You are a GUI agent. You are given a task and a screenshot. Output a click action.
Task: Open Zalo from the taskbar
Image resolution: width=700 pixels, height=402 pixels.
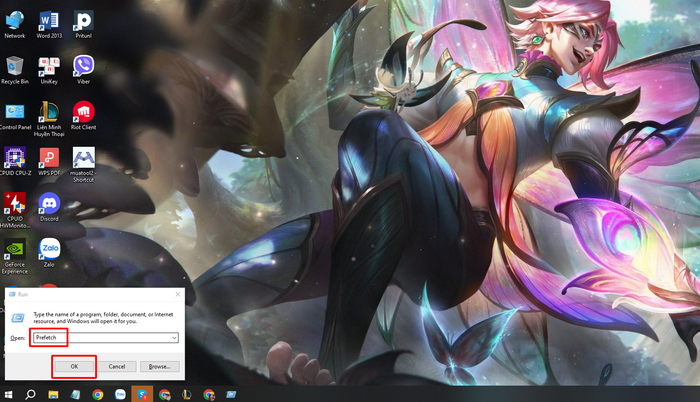point(120,394)
